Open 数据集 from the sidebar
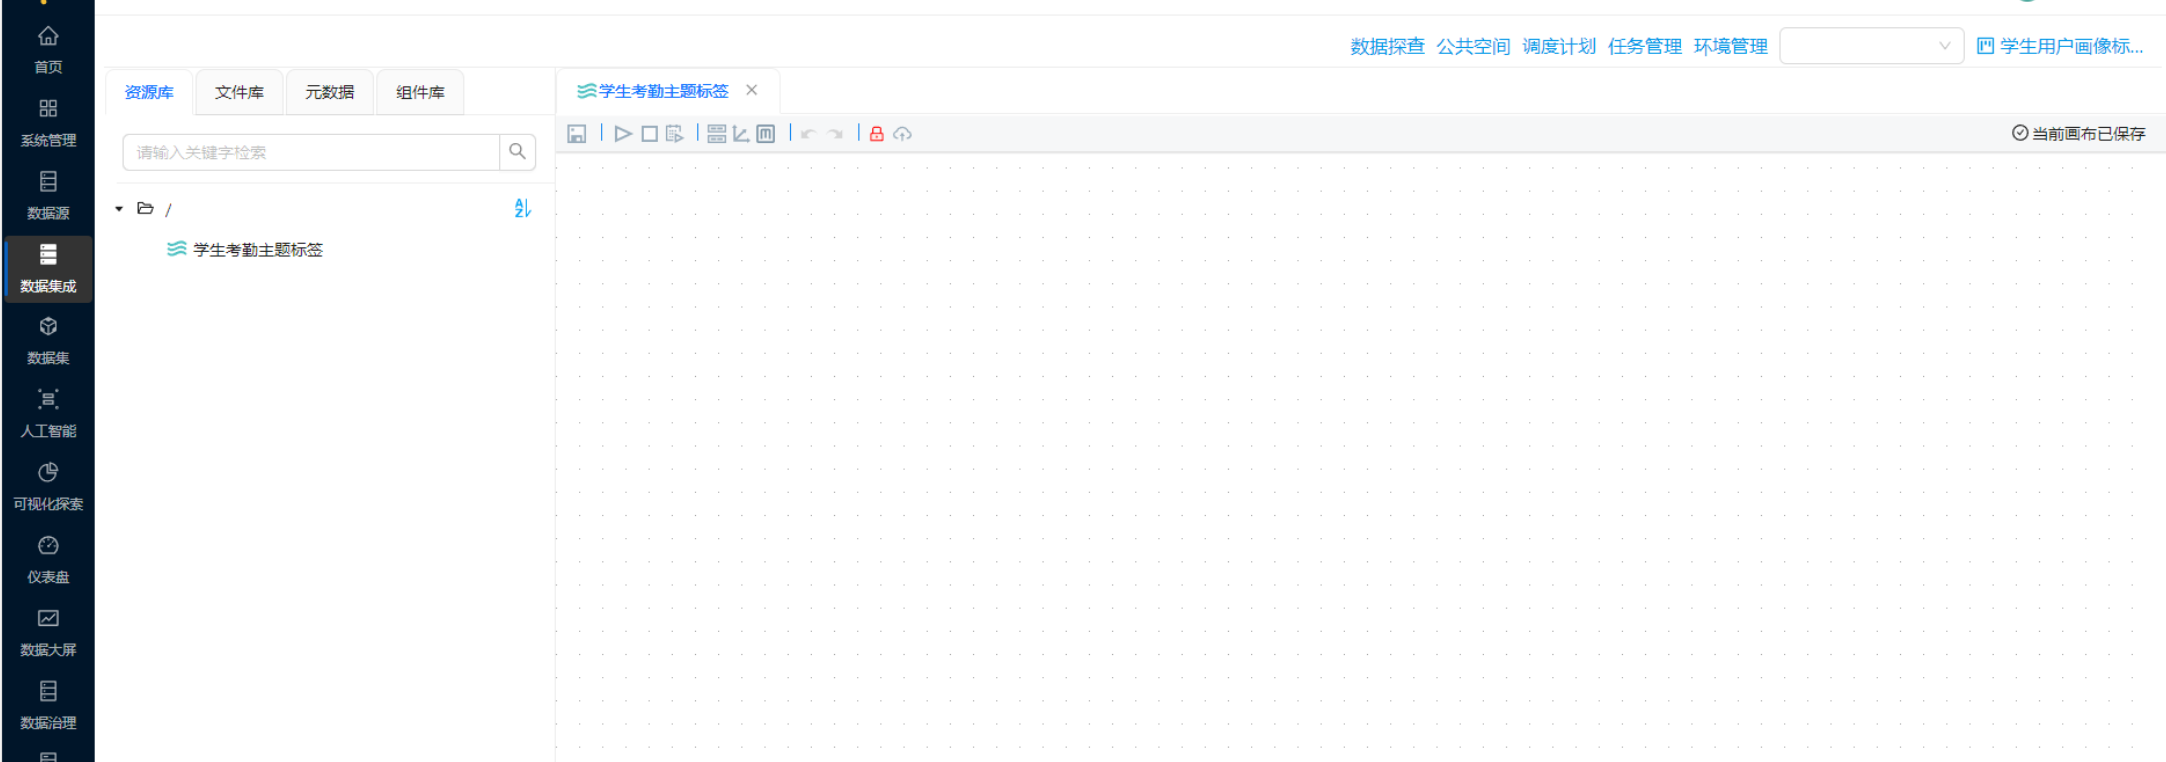The height and width of the screenshot is (762, 2166). [48, 341]
